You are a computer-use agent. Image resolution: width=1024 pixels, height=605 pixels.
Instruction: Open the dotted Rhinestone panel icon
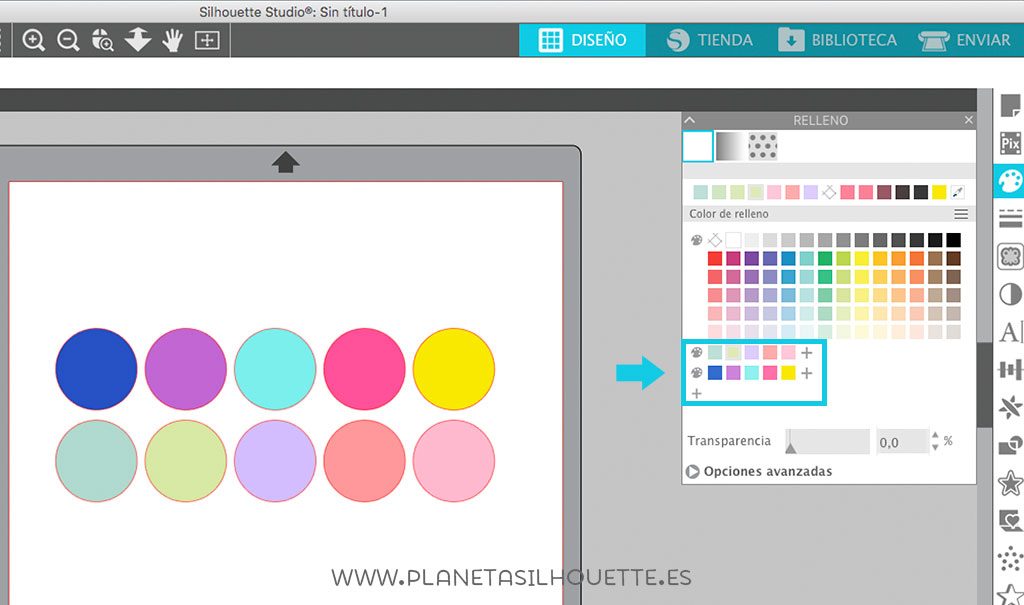tap(1010, 559)
